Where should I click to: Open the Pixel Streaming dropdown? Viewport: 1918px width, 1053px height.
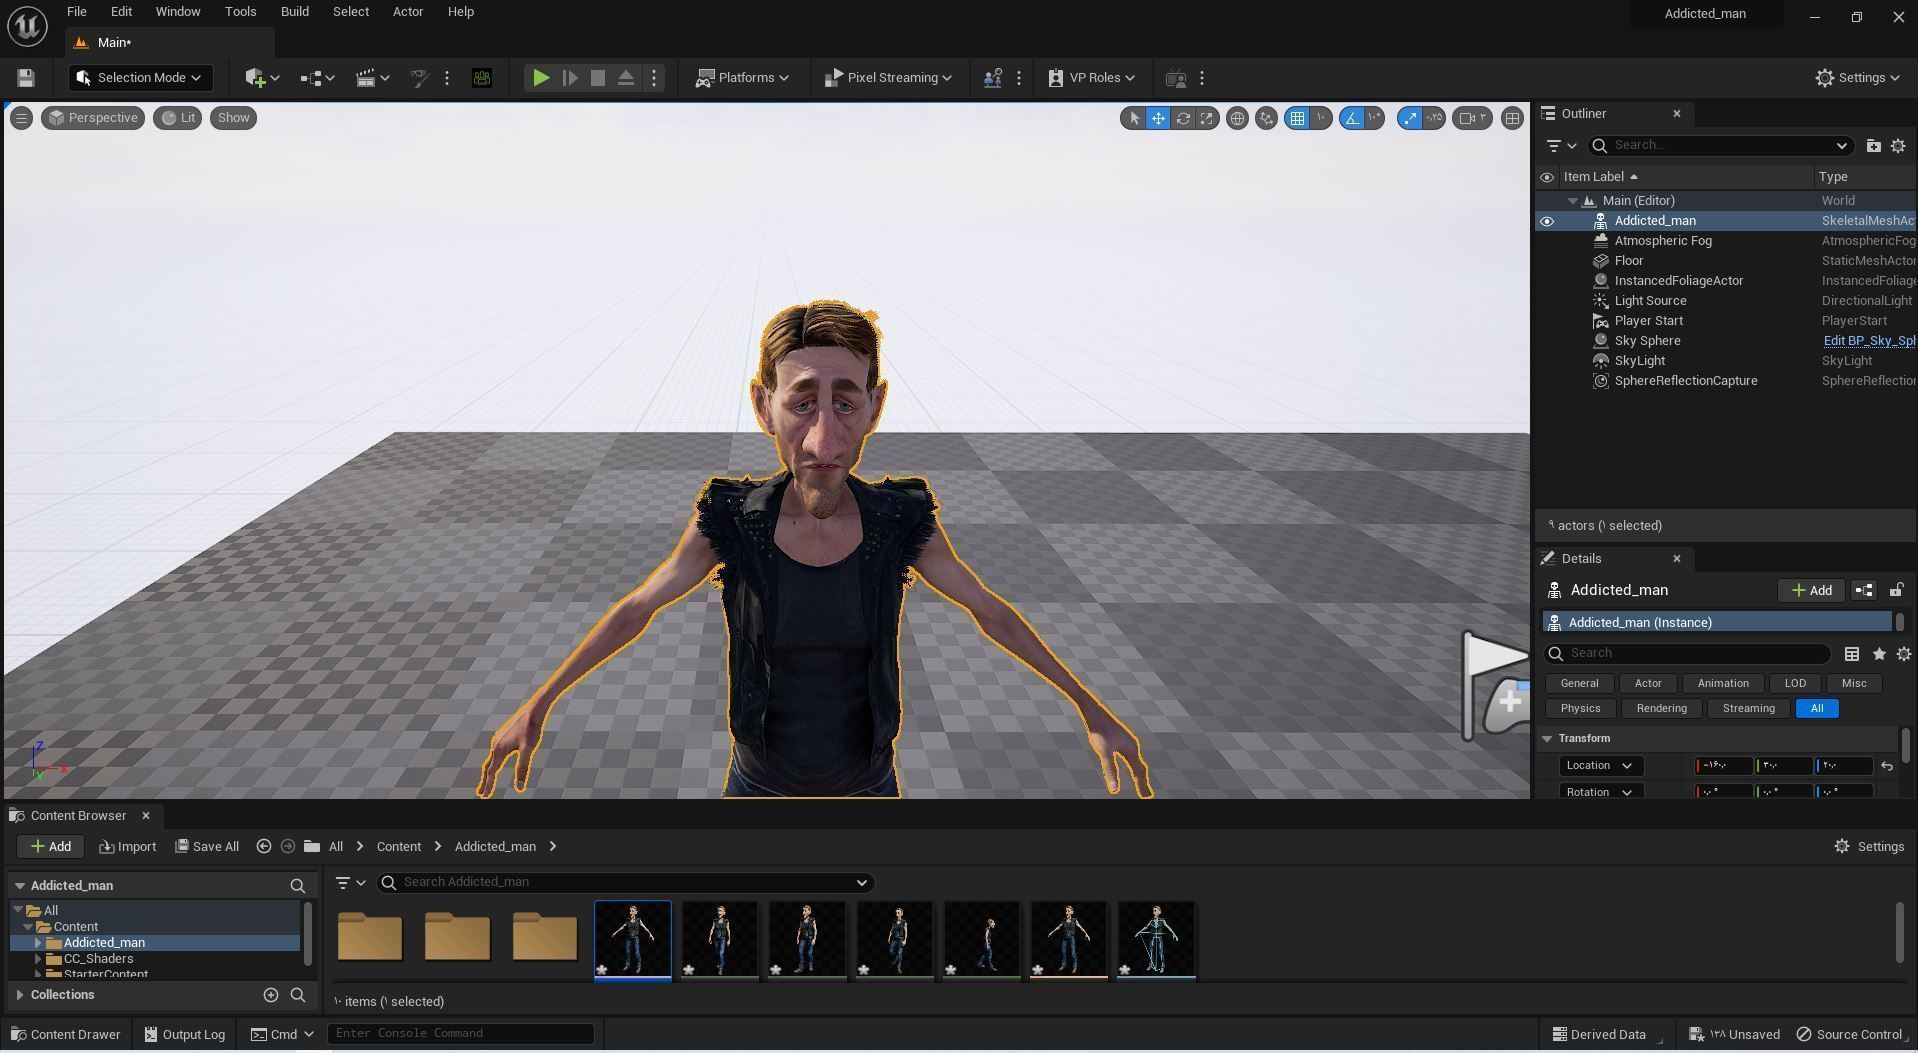click(x=887, y=78)
